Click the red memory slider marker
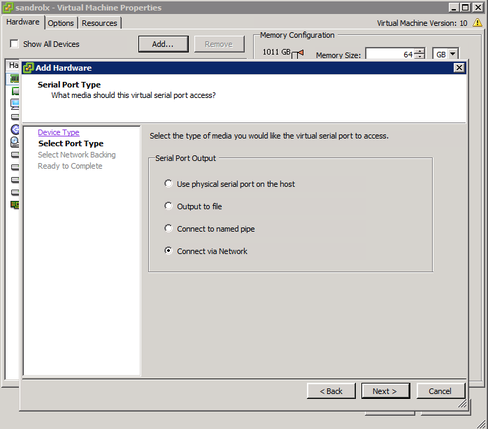 click(x=301, y=53)
